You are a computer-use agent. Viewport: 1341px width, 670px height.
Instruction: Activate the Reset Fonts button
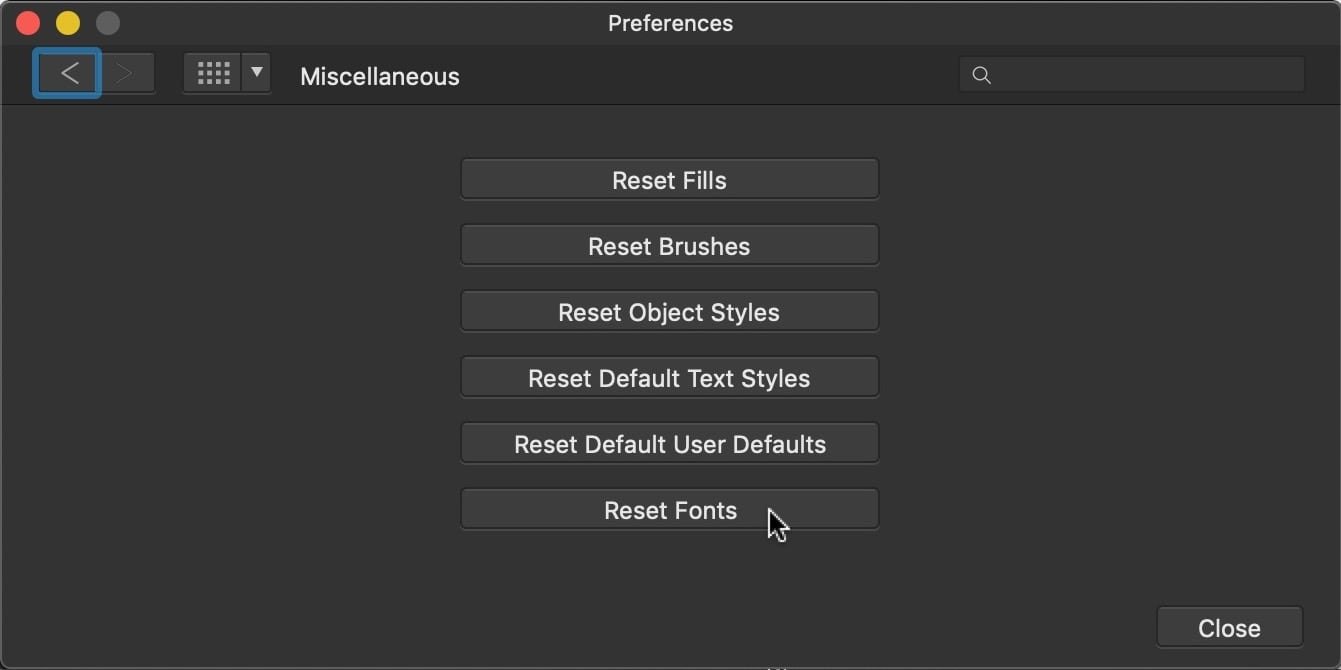pyautogui.click(x=670, y=510)
